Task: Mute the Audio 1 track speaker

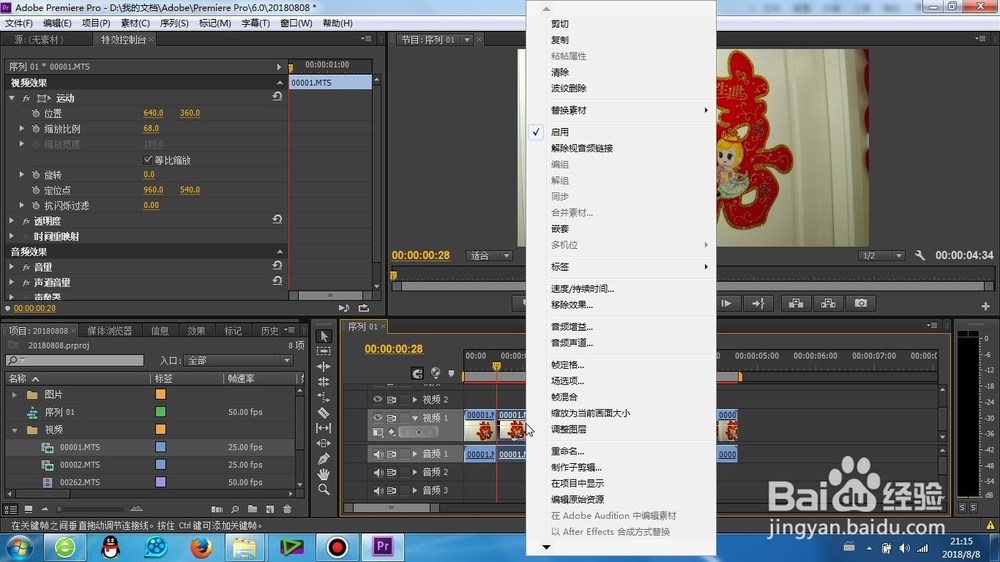Action: (378, 454)
